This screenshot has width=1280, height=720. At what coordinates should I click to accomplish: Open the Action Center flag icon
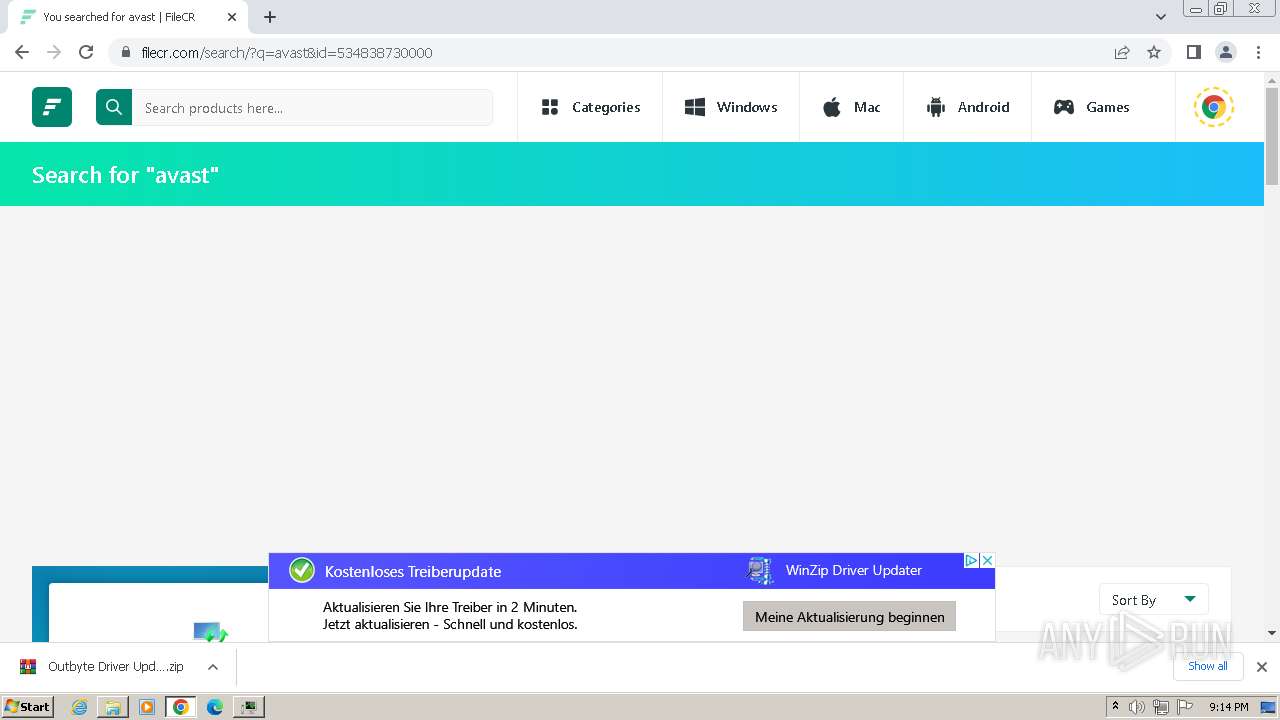1185,707
